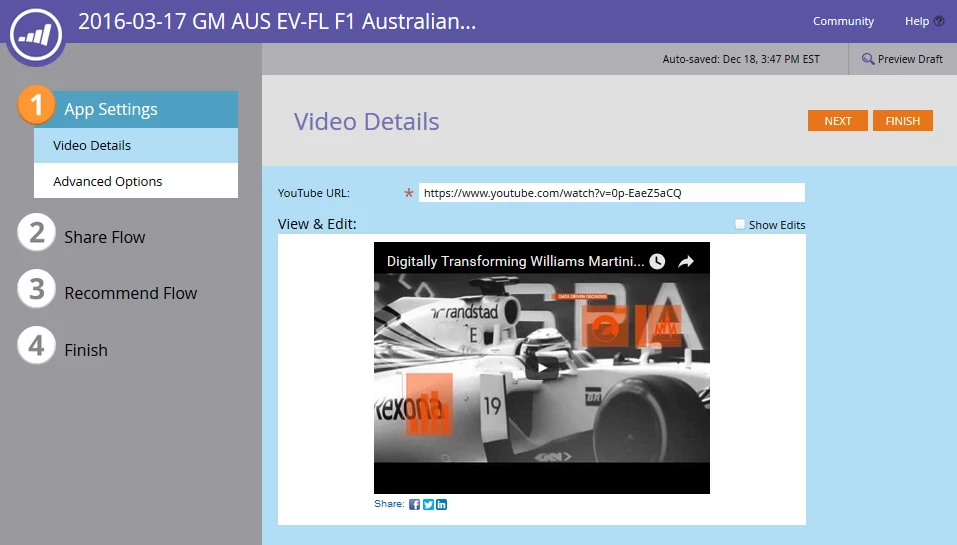Click the step 3 number circle
The image size is (957, 545).
(37, 289)
